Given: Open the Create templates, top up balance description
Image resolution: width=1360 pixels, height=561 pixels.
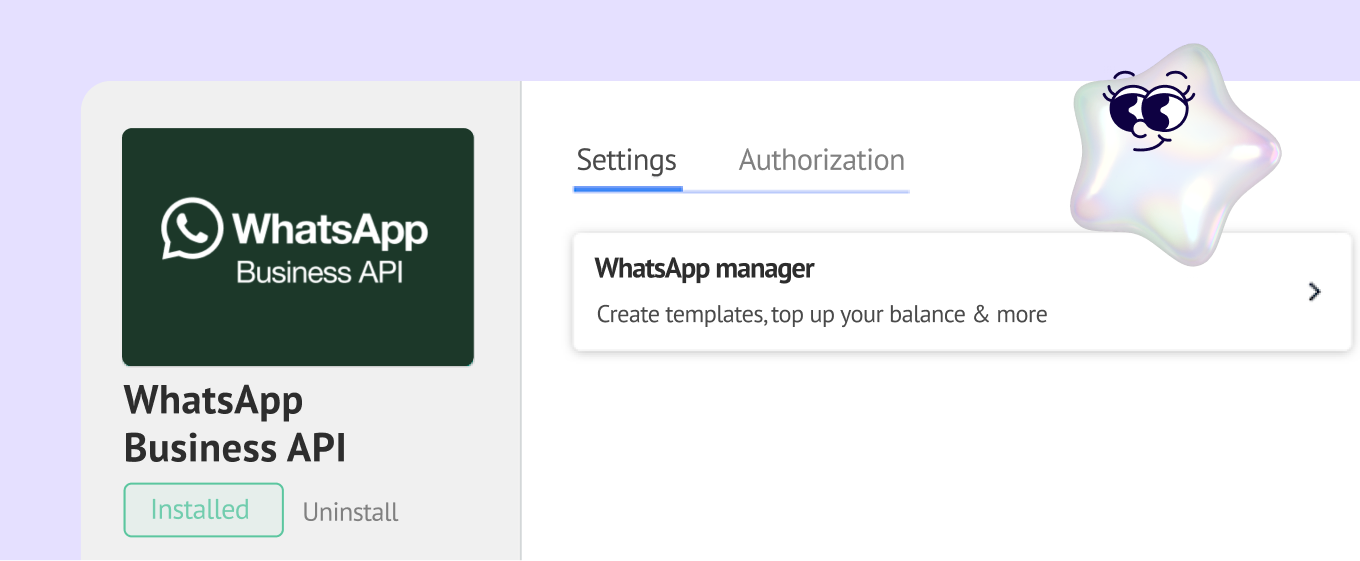Looking at the screenshot, I should click(x=822, y=315).
